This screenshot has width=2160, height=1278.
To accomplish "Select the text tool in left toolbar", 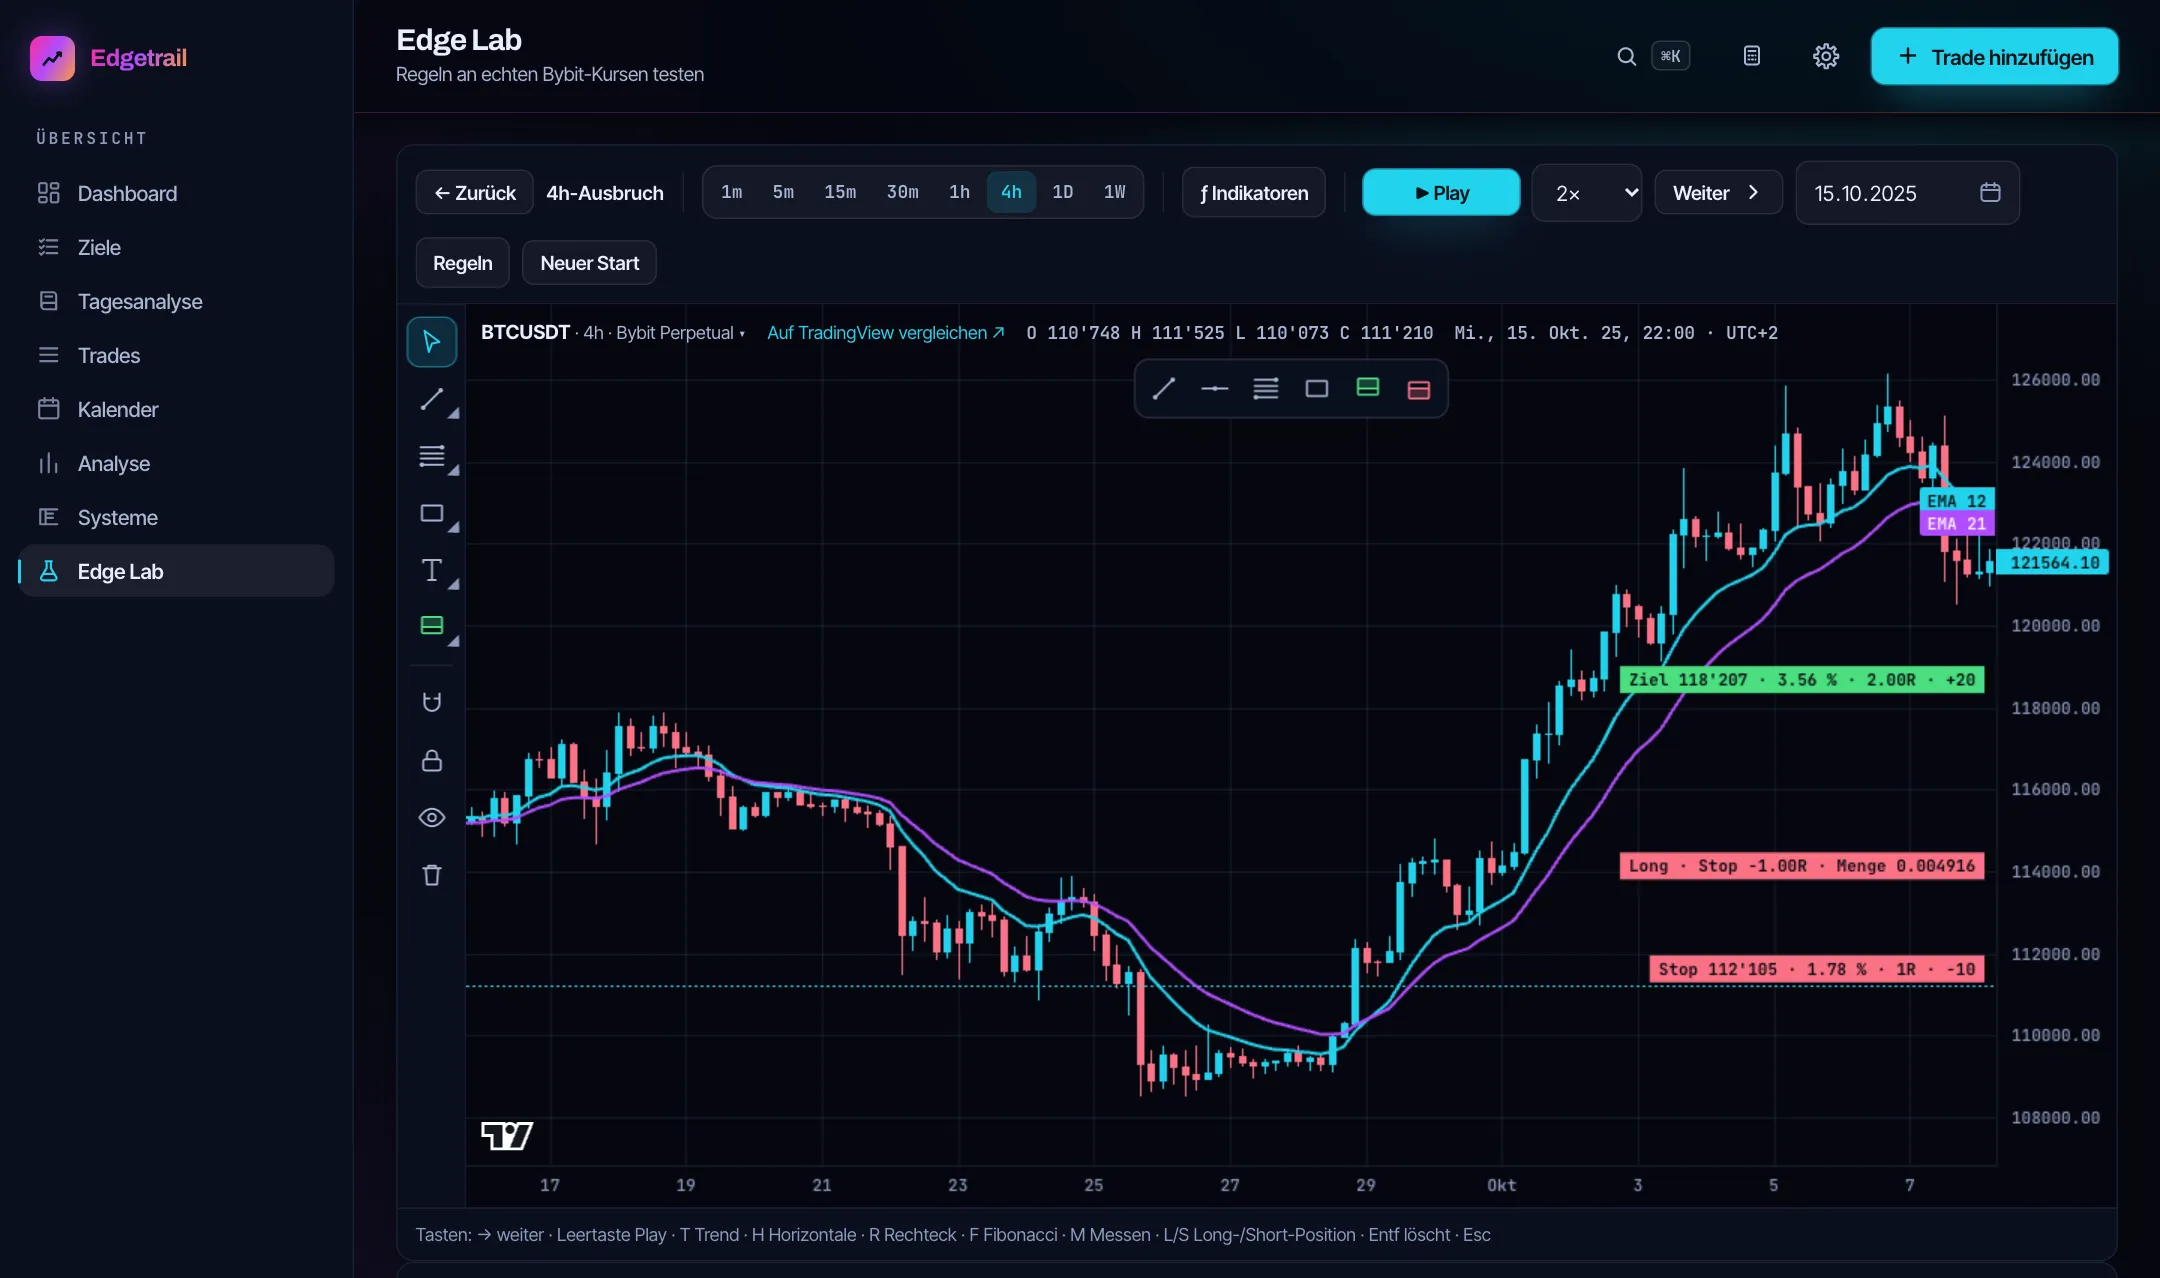I will tap(432, 570).
